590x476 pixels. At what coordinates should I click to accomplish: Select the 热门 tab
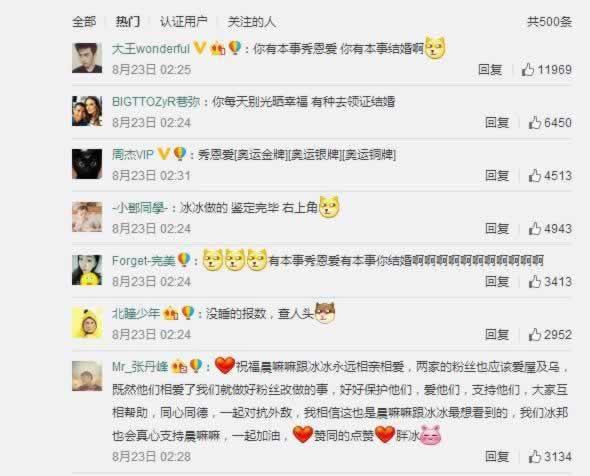[x=128, y=21]
